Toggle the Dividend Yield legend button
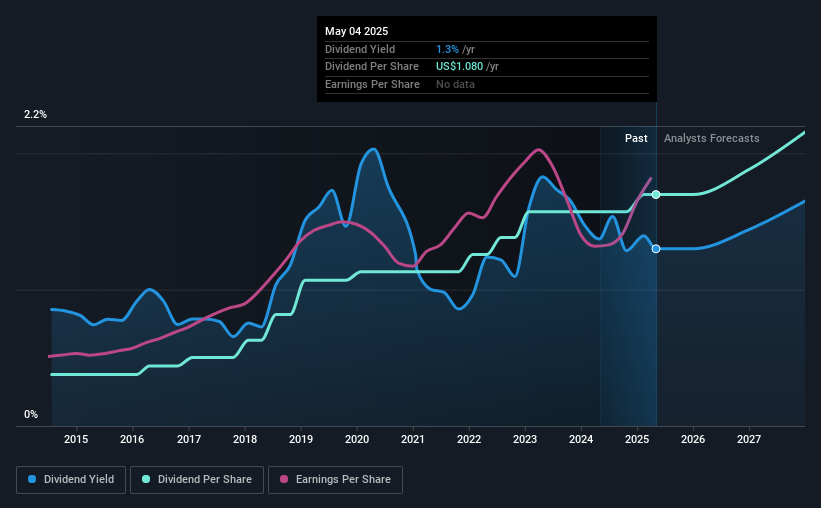 [x=71, y=480]
